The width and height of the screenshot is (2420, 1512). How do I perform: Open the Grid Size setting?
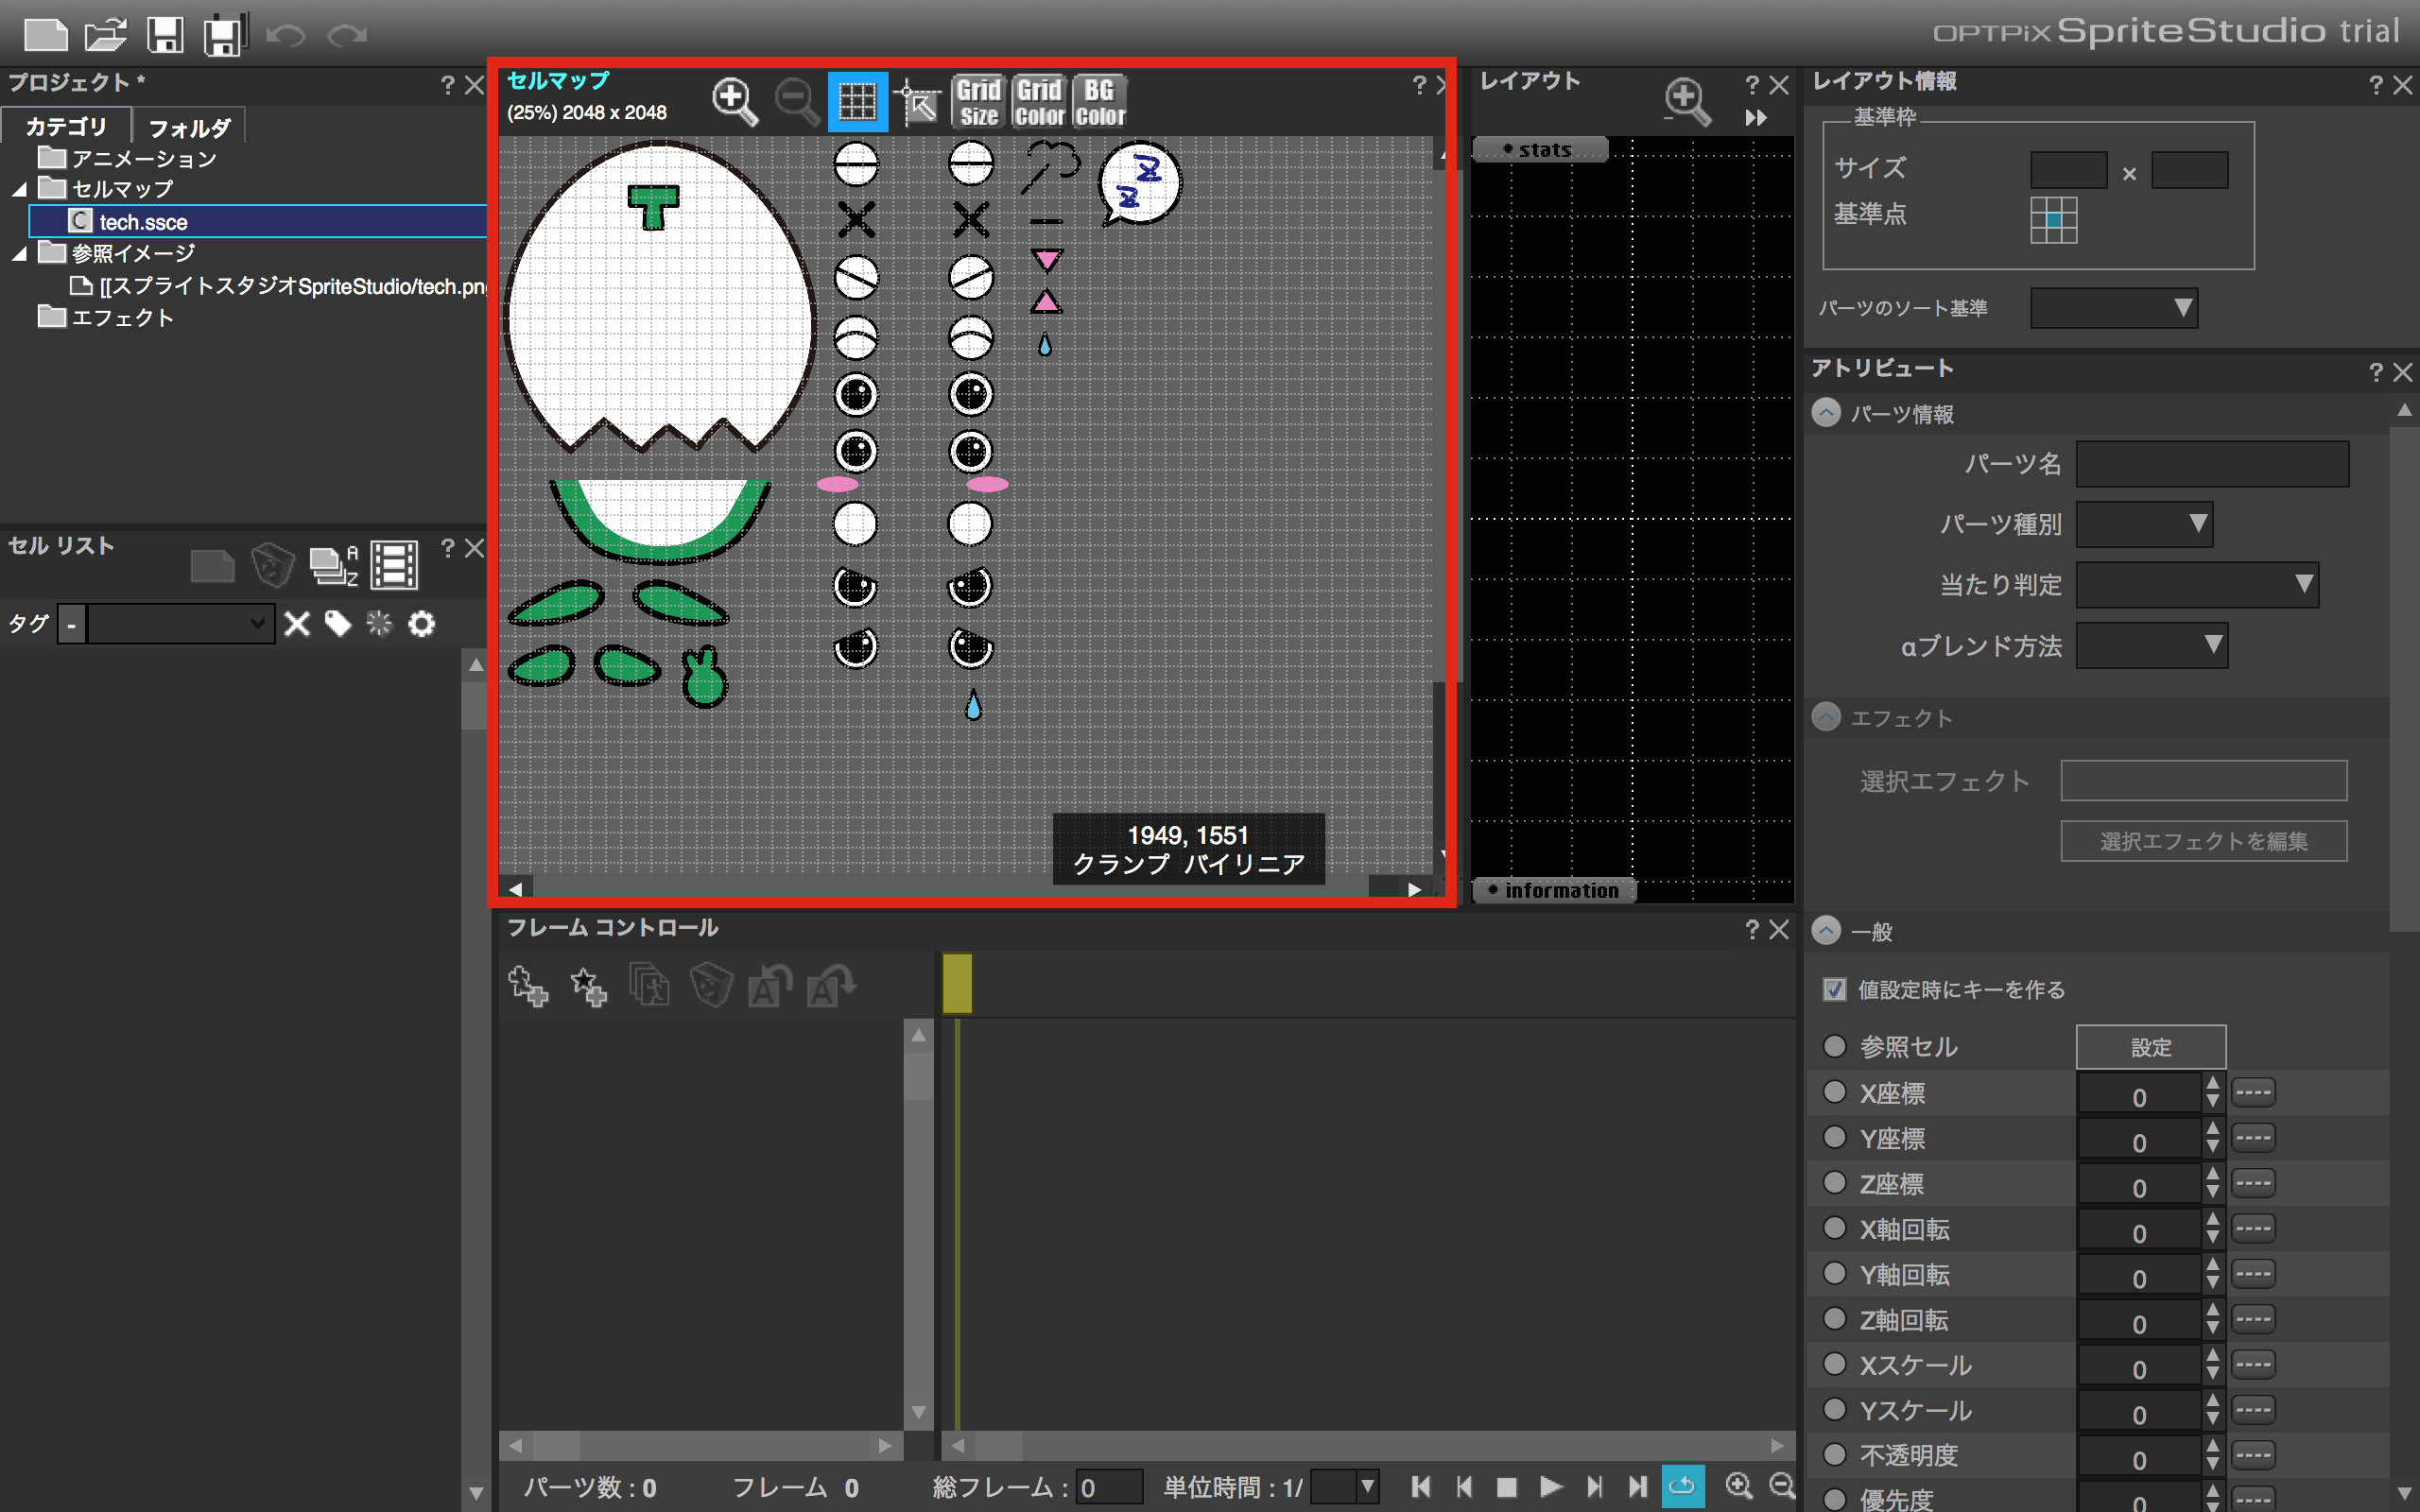tap(978, 101)
